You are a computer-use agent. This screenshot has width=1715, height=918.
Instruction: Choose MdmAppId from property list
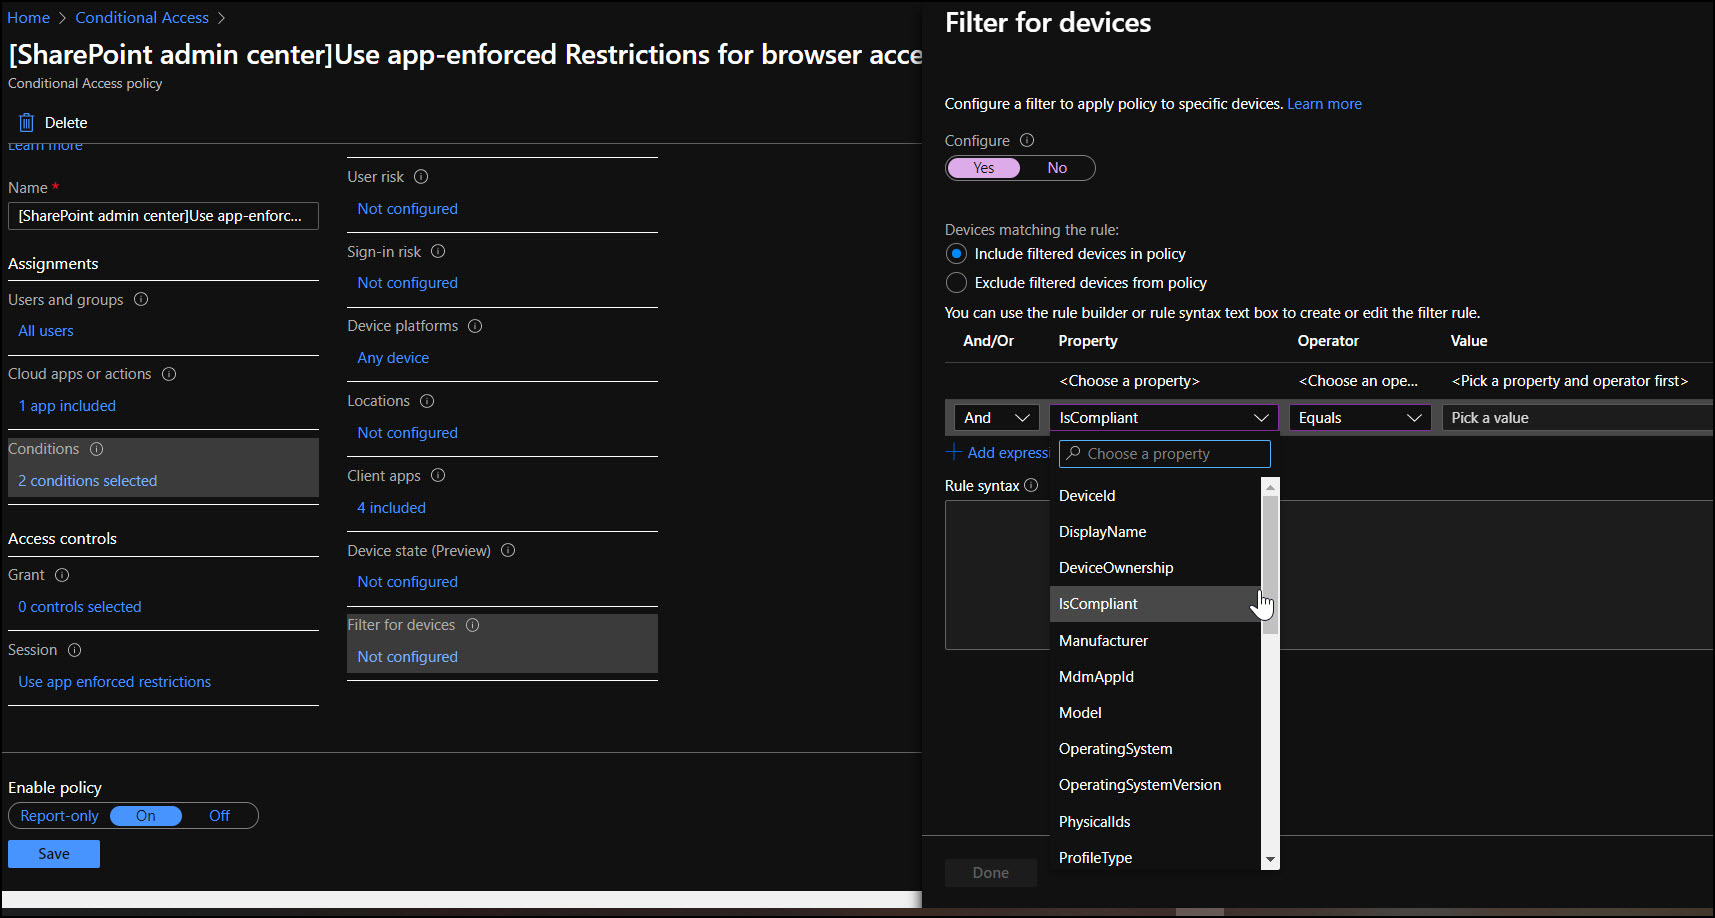pos(1155,677)
